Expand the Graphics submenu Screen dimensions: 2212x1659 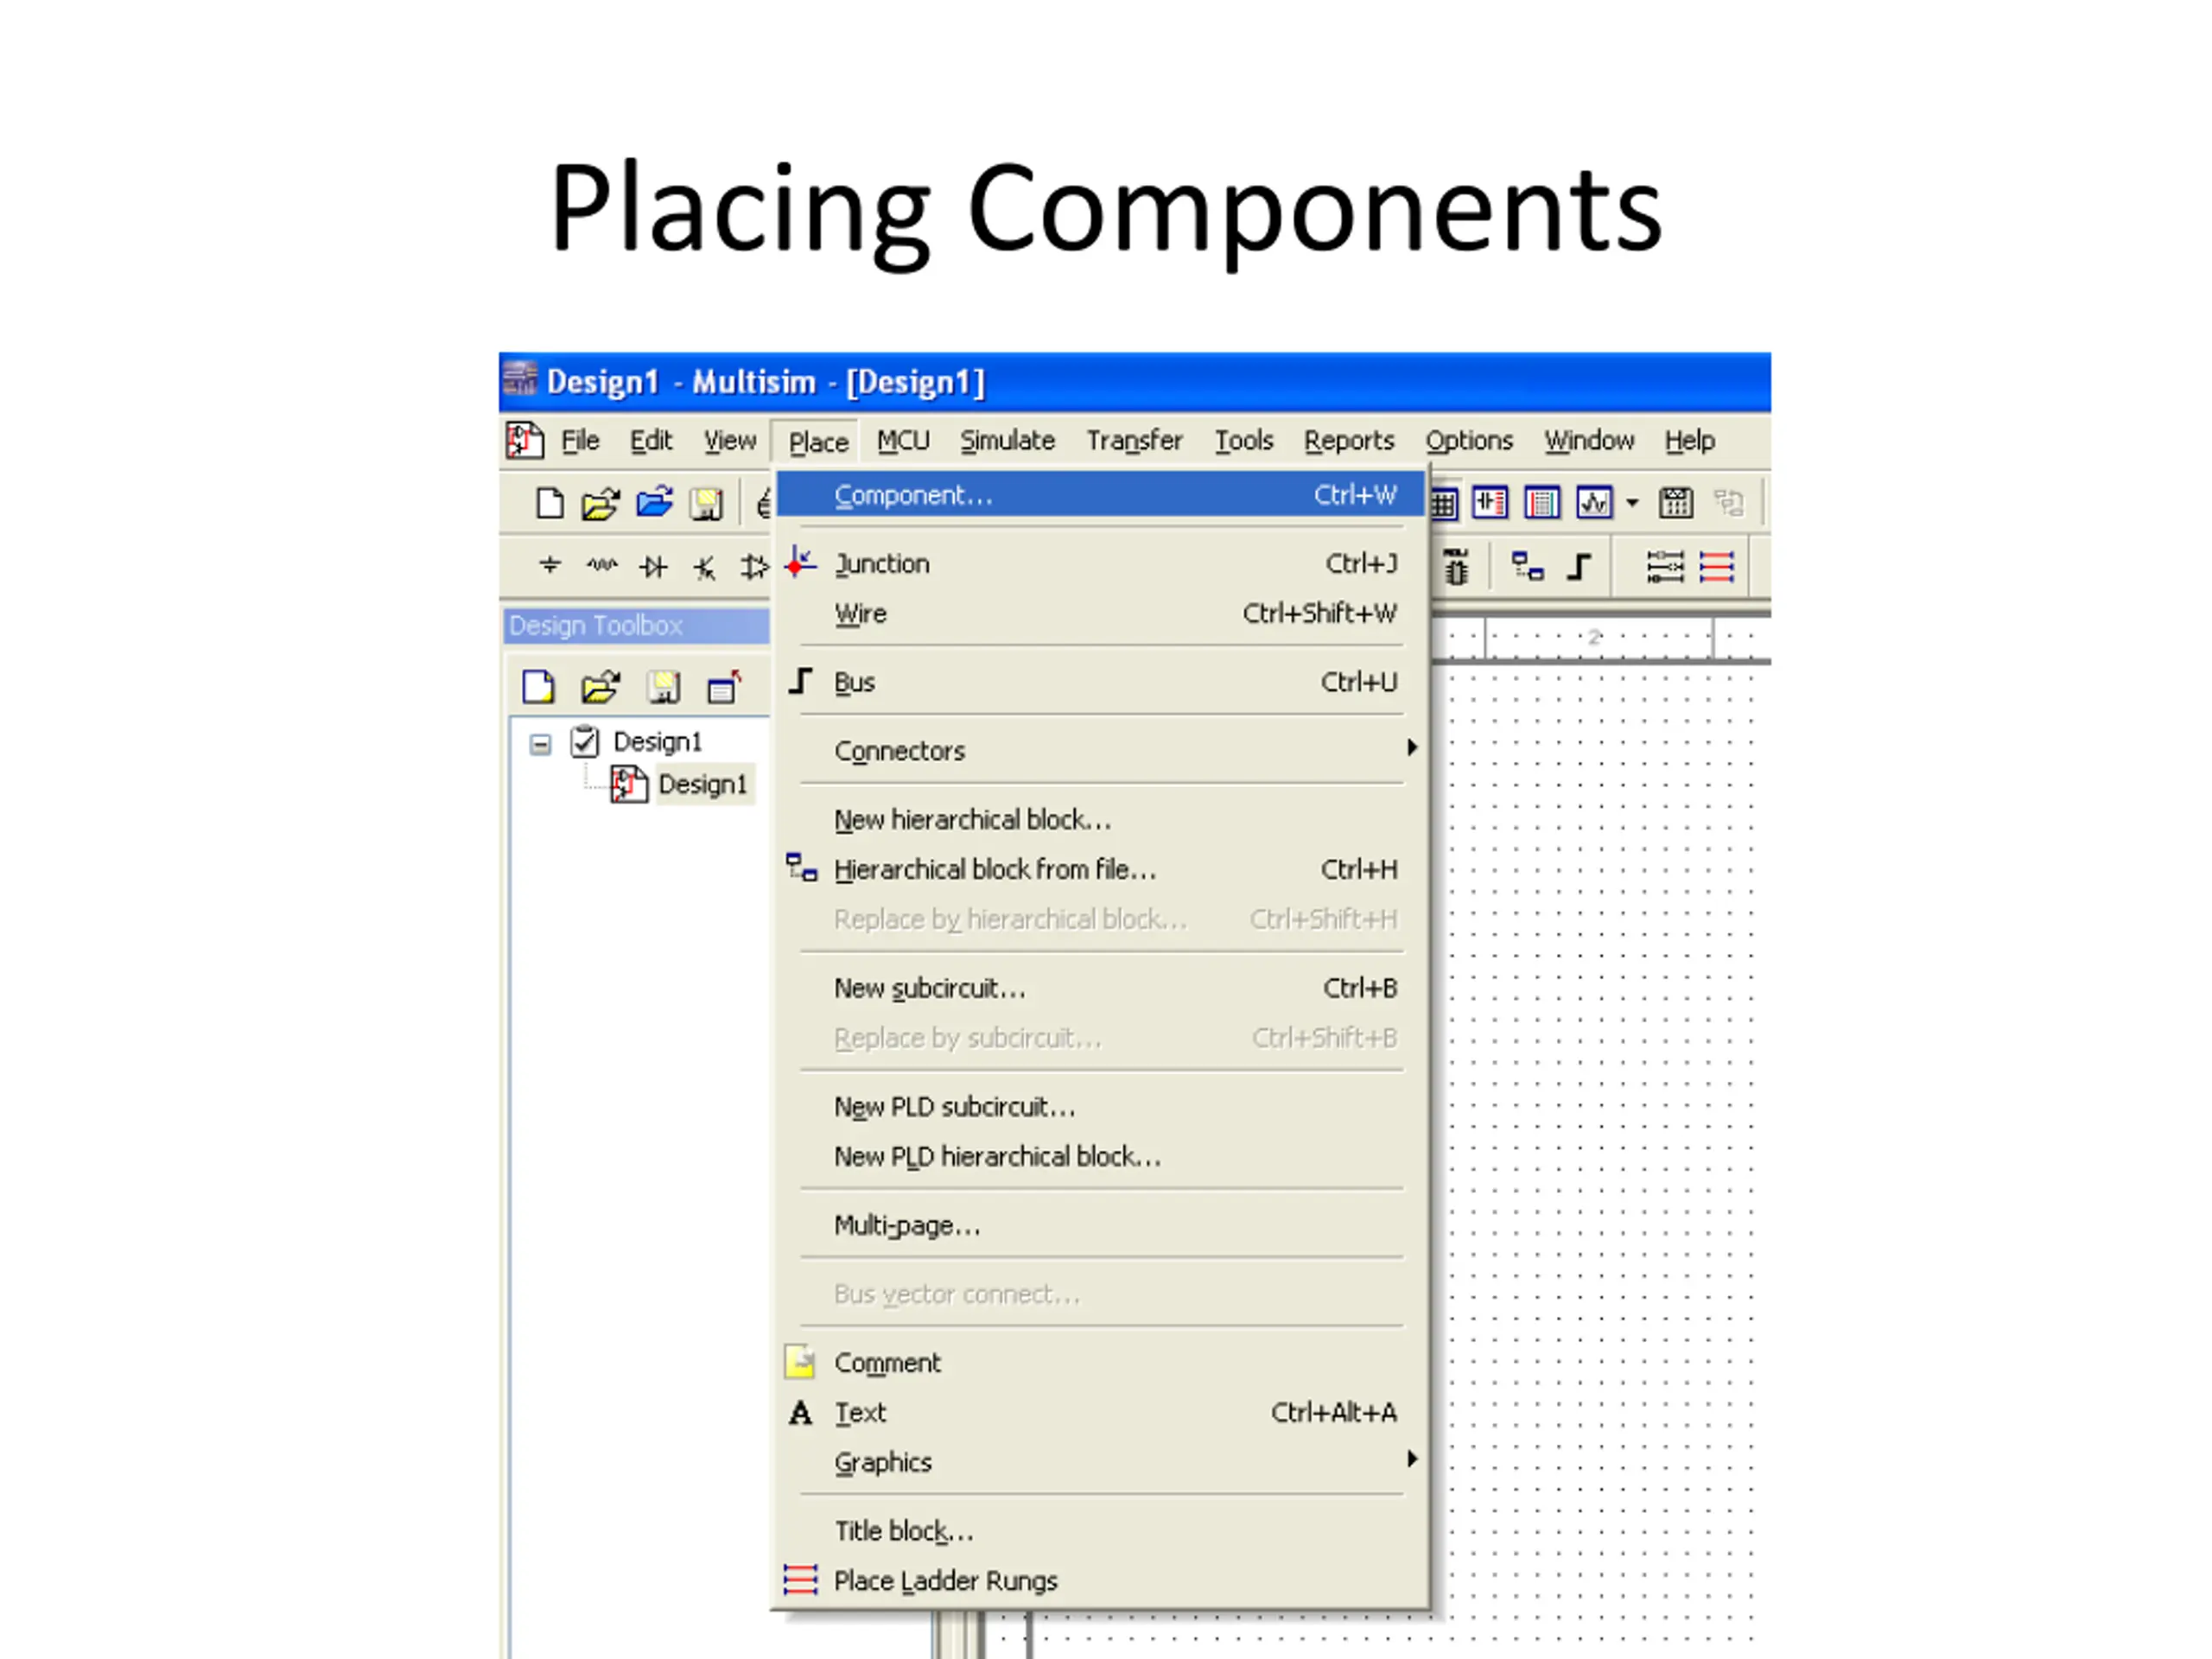click(1100, 1462)
